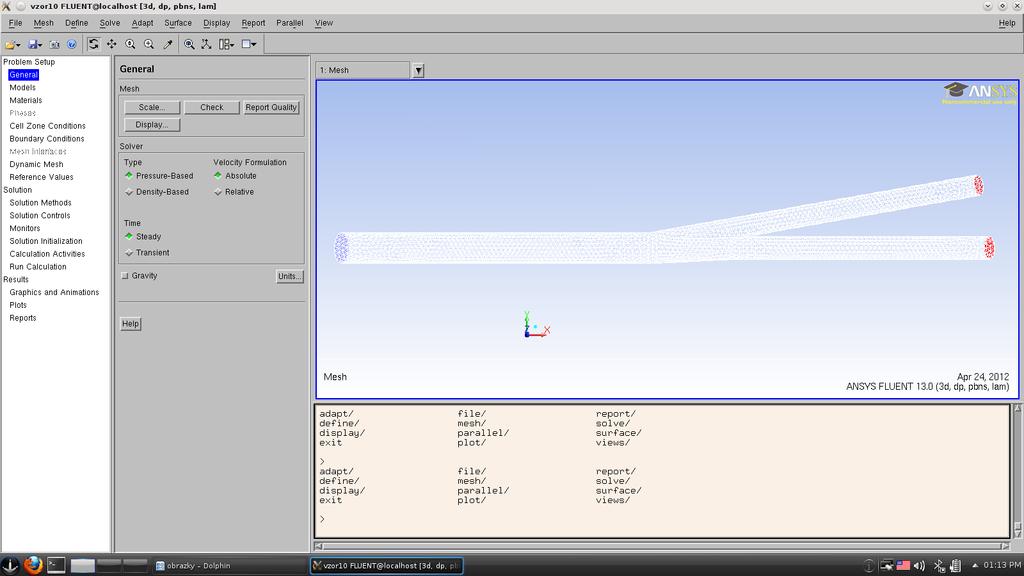Select Relative velocity formulation
The height and width of the screenshot is (576, 1024).
[234, 192]
